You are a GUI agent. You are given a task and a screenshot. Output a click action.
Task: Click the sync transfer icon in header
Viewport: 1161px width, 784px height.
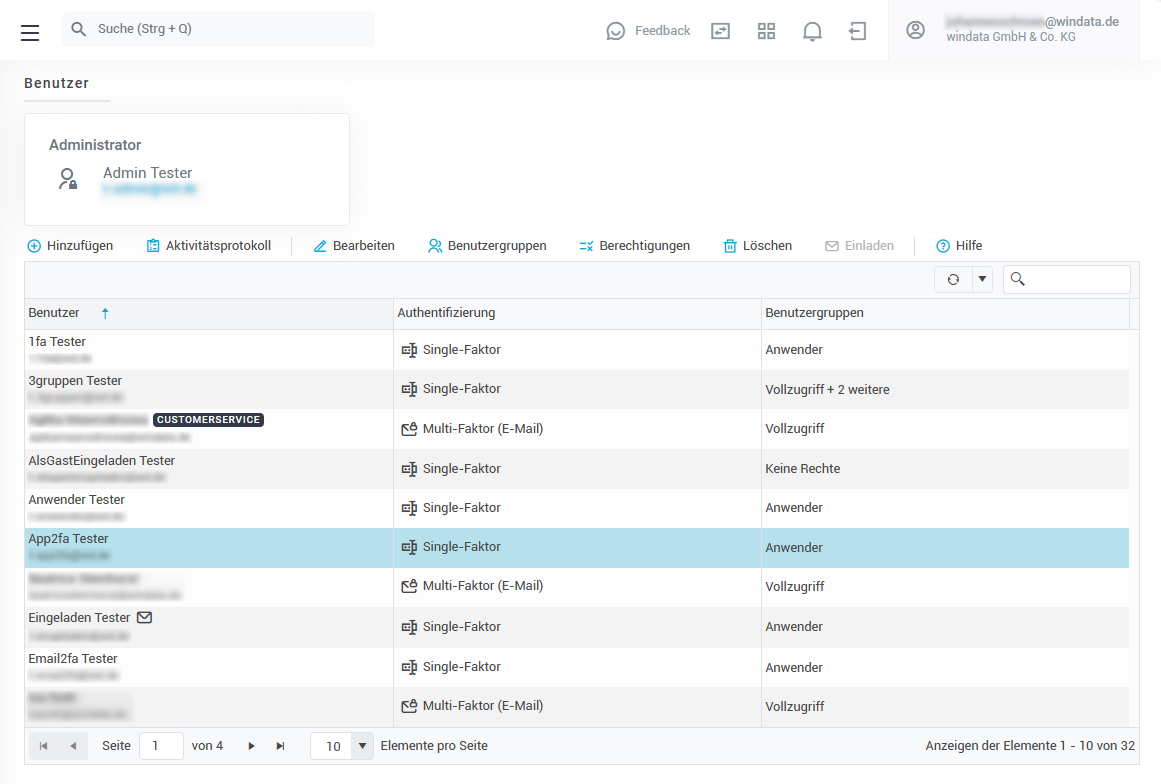(720, 31)
